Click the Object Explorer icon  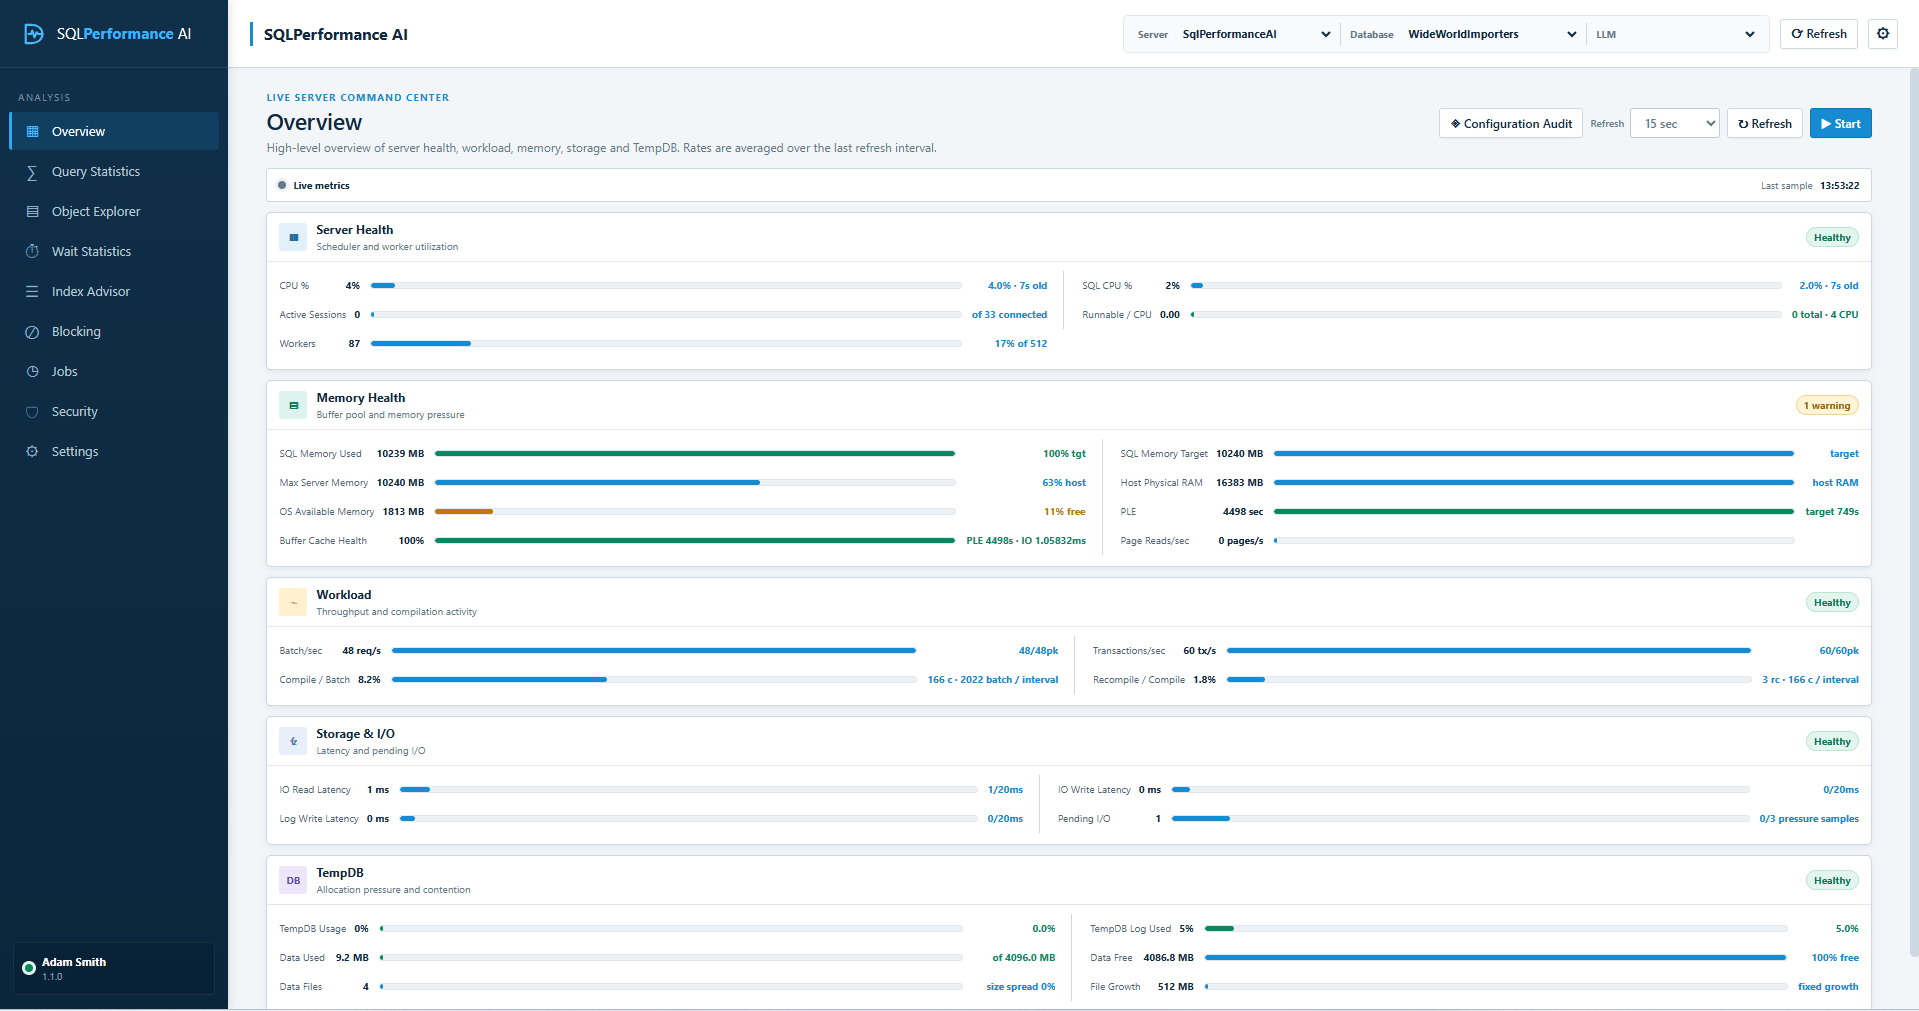pos(32,212)
